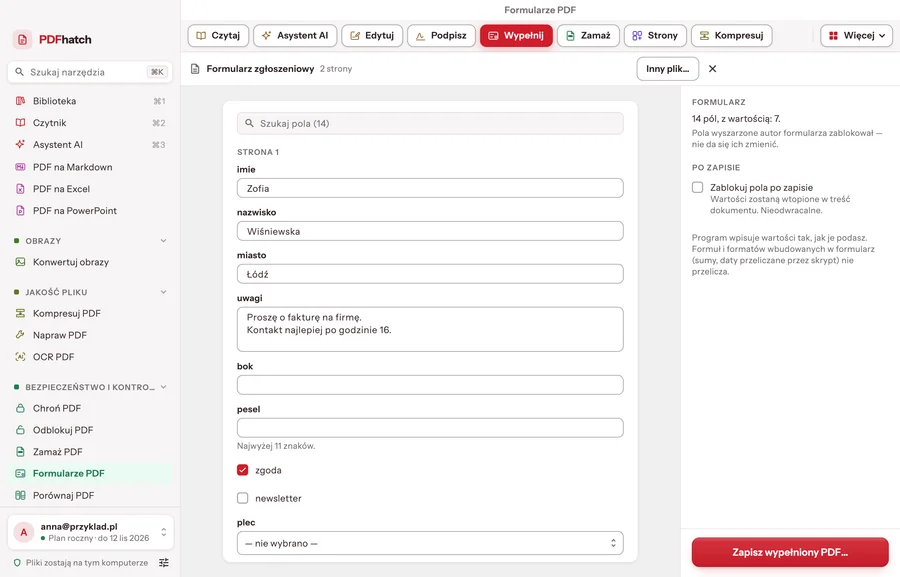Click the imie field with Zofia
900x577 pixels.
tap(430, 188)
